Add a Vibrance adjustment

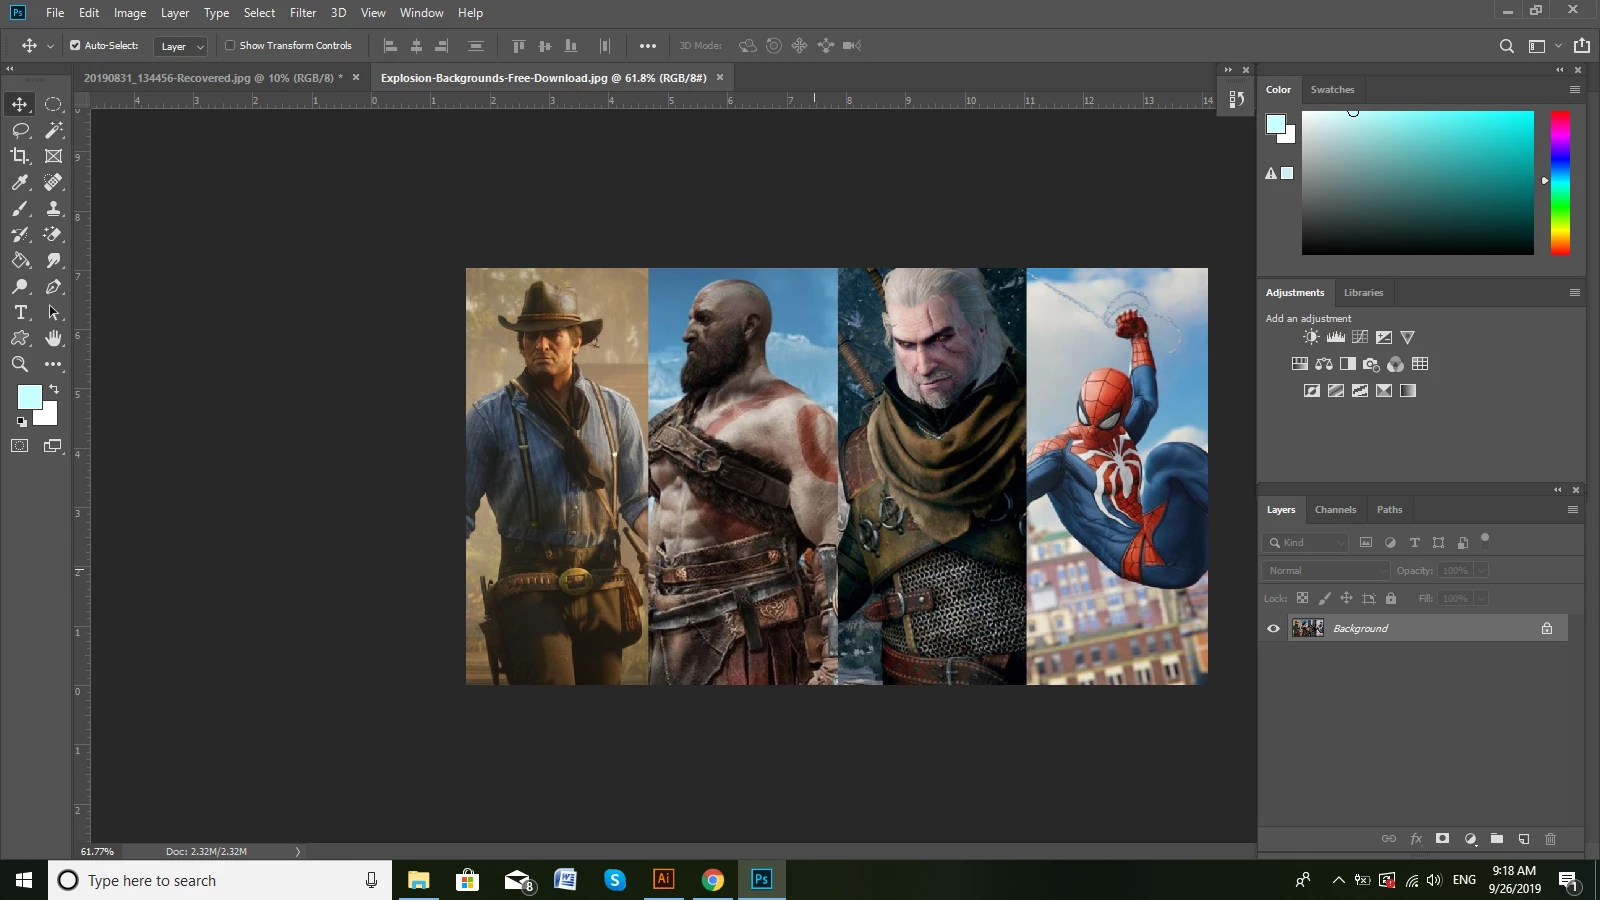(x=1408, y=337)
